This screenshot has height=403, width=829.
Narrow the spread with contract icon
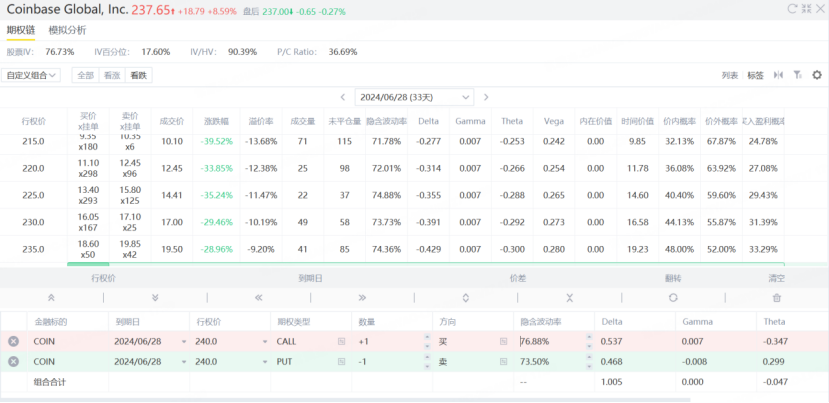569,298
